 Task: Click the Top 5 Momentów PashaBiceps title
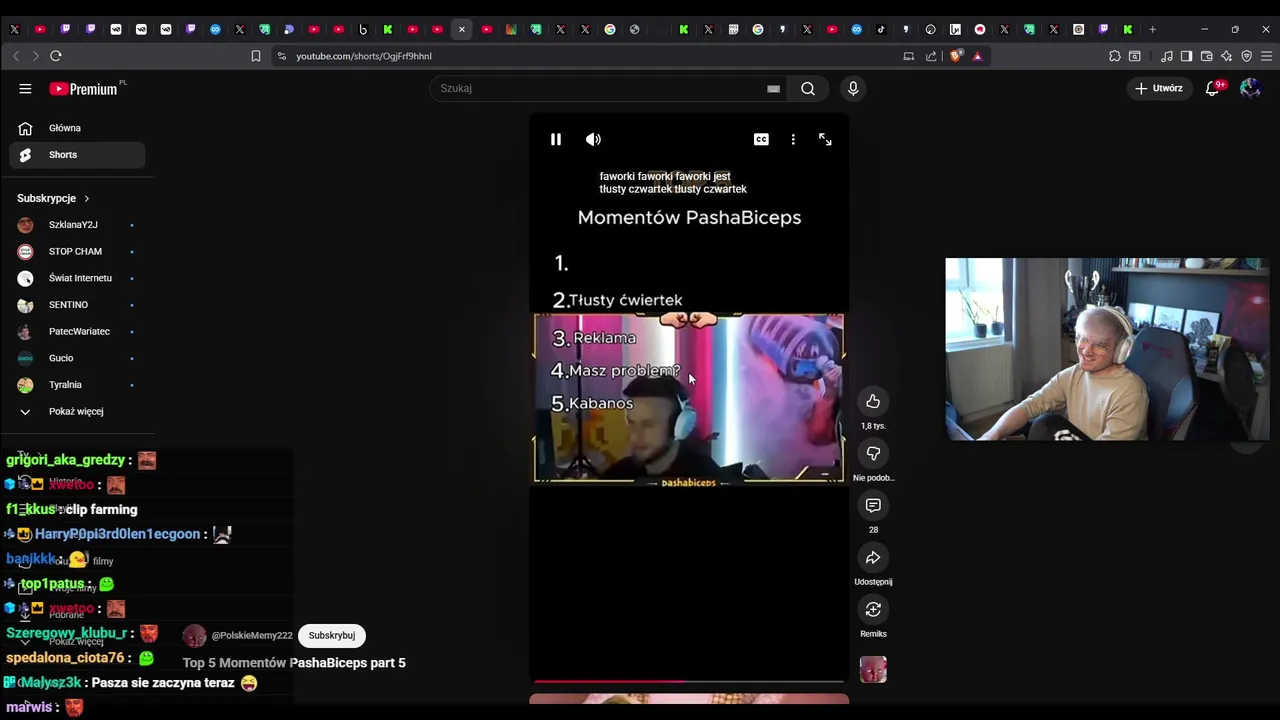point(294,663)
